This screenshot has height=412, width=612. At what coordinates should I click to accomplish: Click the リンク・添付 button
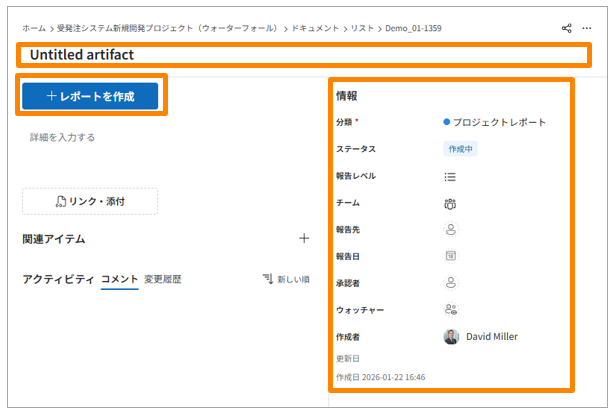[x=90, y=202]
